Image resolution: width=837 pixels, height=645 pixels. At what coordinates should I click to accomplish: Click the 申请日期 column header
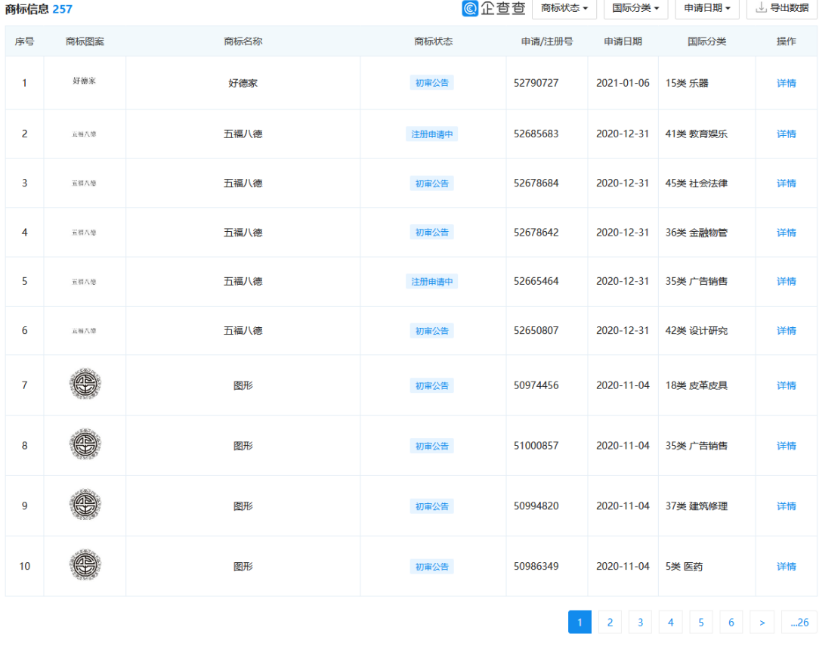click(623, 41)
